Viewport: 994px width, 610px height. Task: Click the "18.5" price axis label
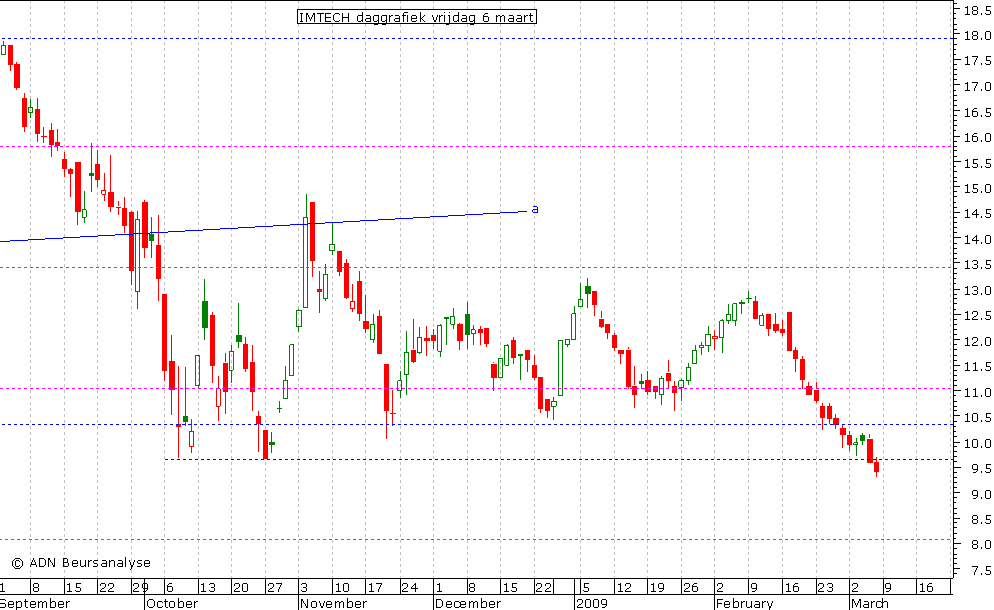point(978,10)
